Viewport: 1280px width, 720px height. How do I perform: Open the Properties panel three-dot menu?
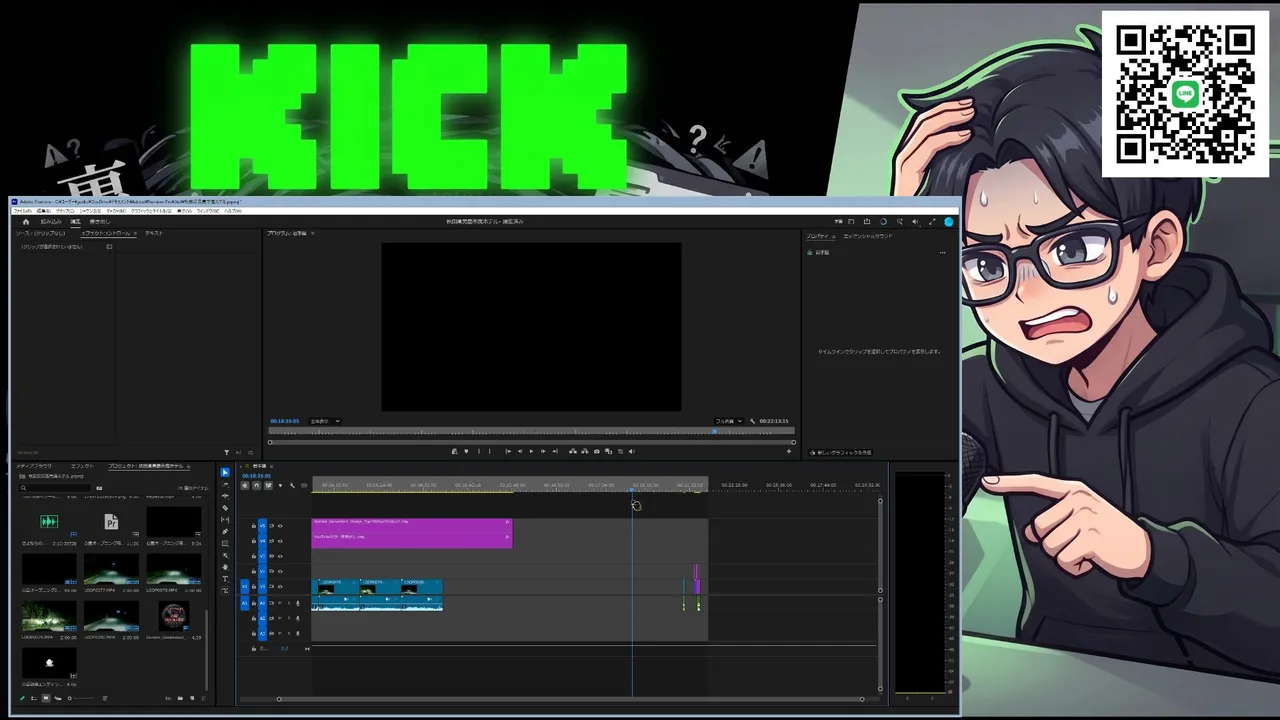click(942, 252)
